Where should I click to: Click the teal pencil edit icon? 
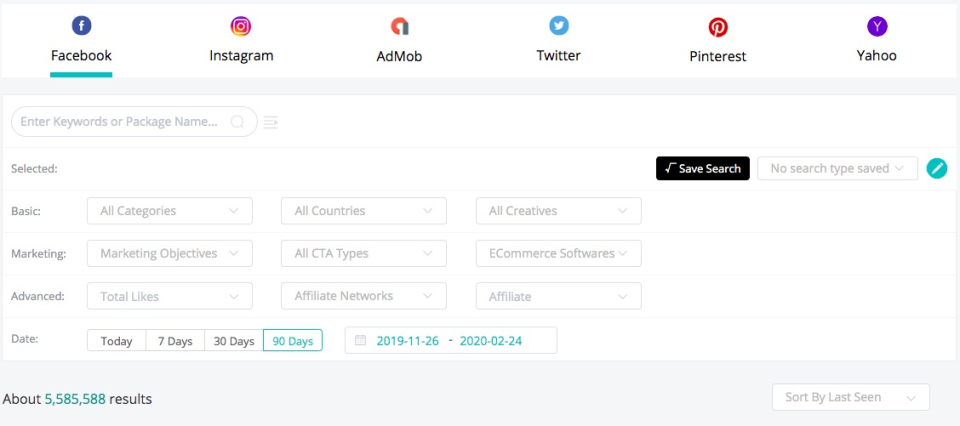(x=937, y=168)
